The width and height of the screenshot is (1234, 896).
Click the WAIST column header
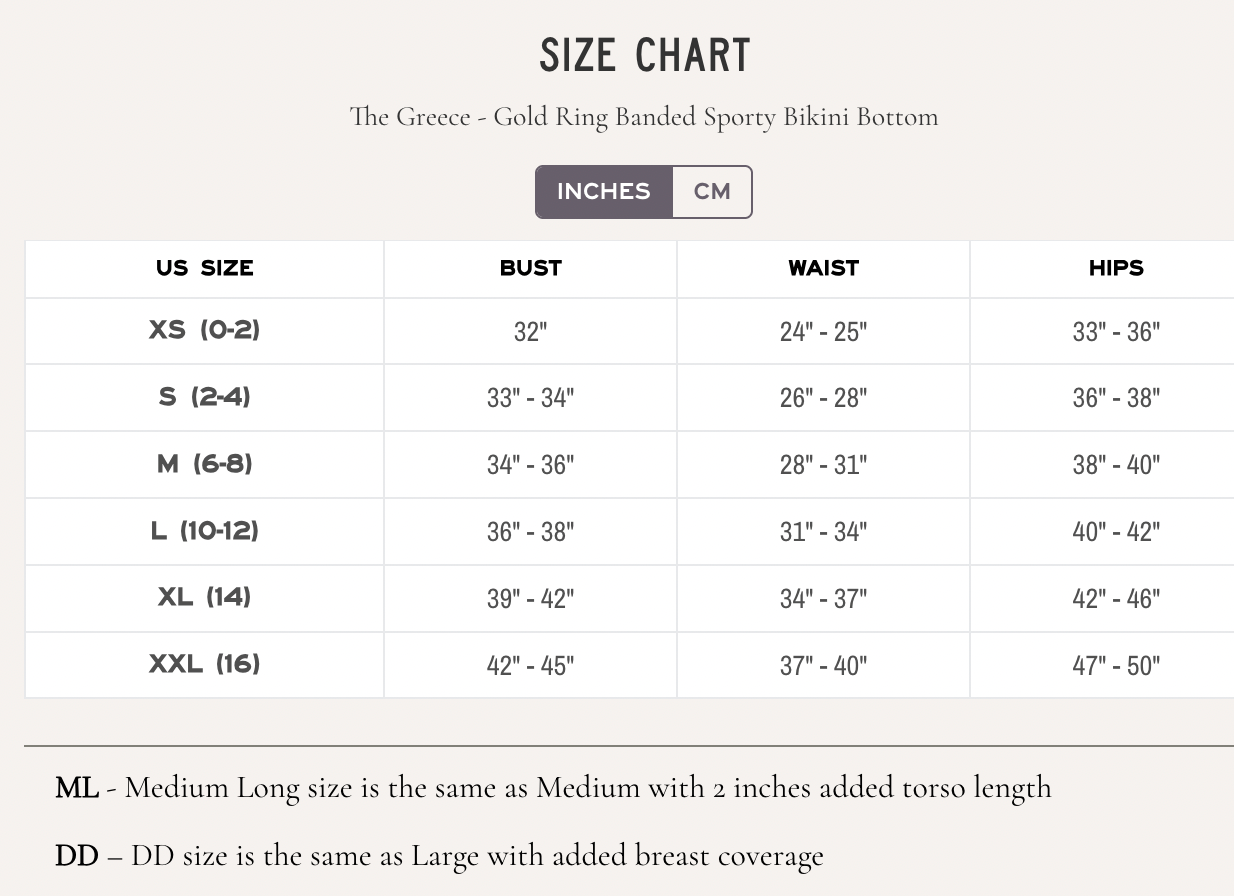click(823, 268)
